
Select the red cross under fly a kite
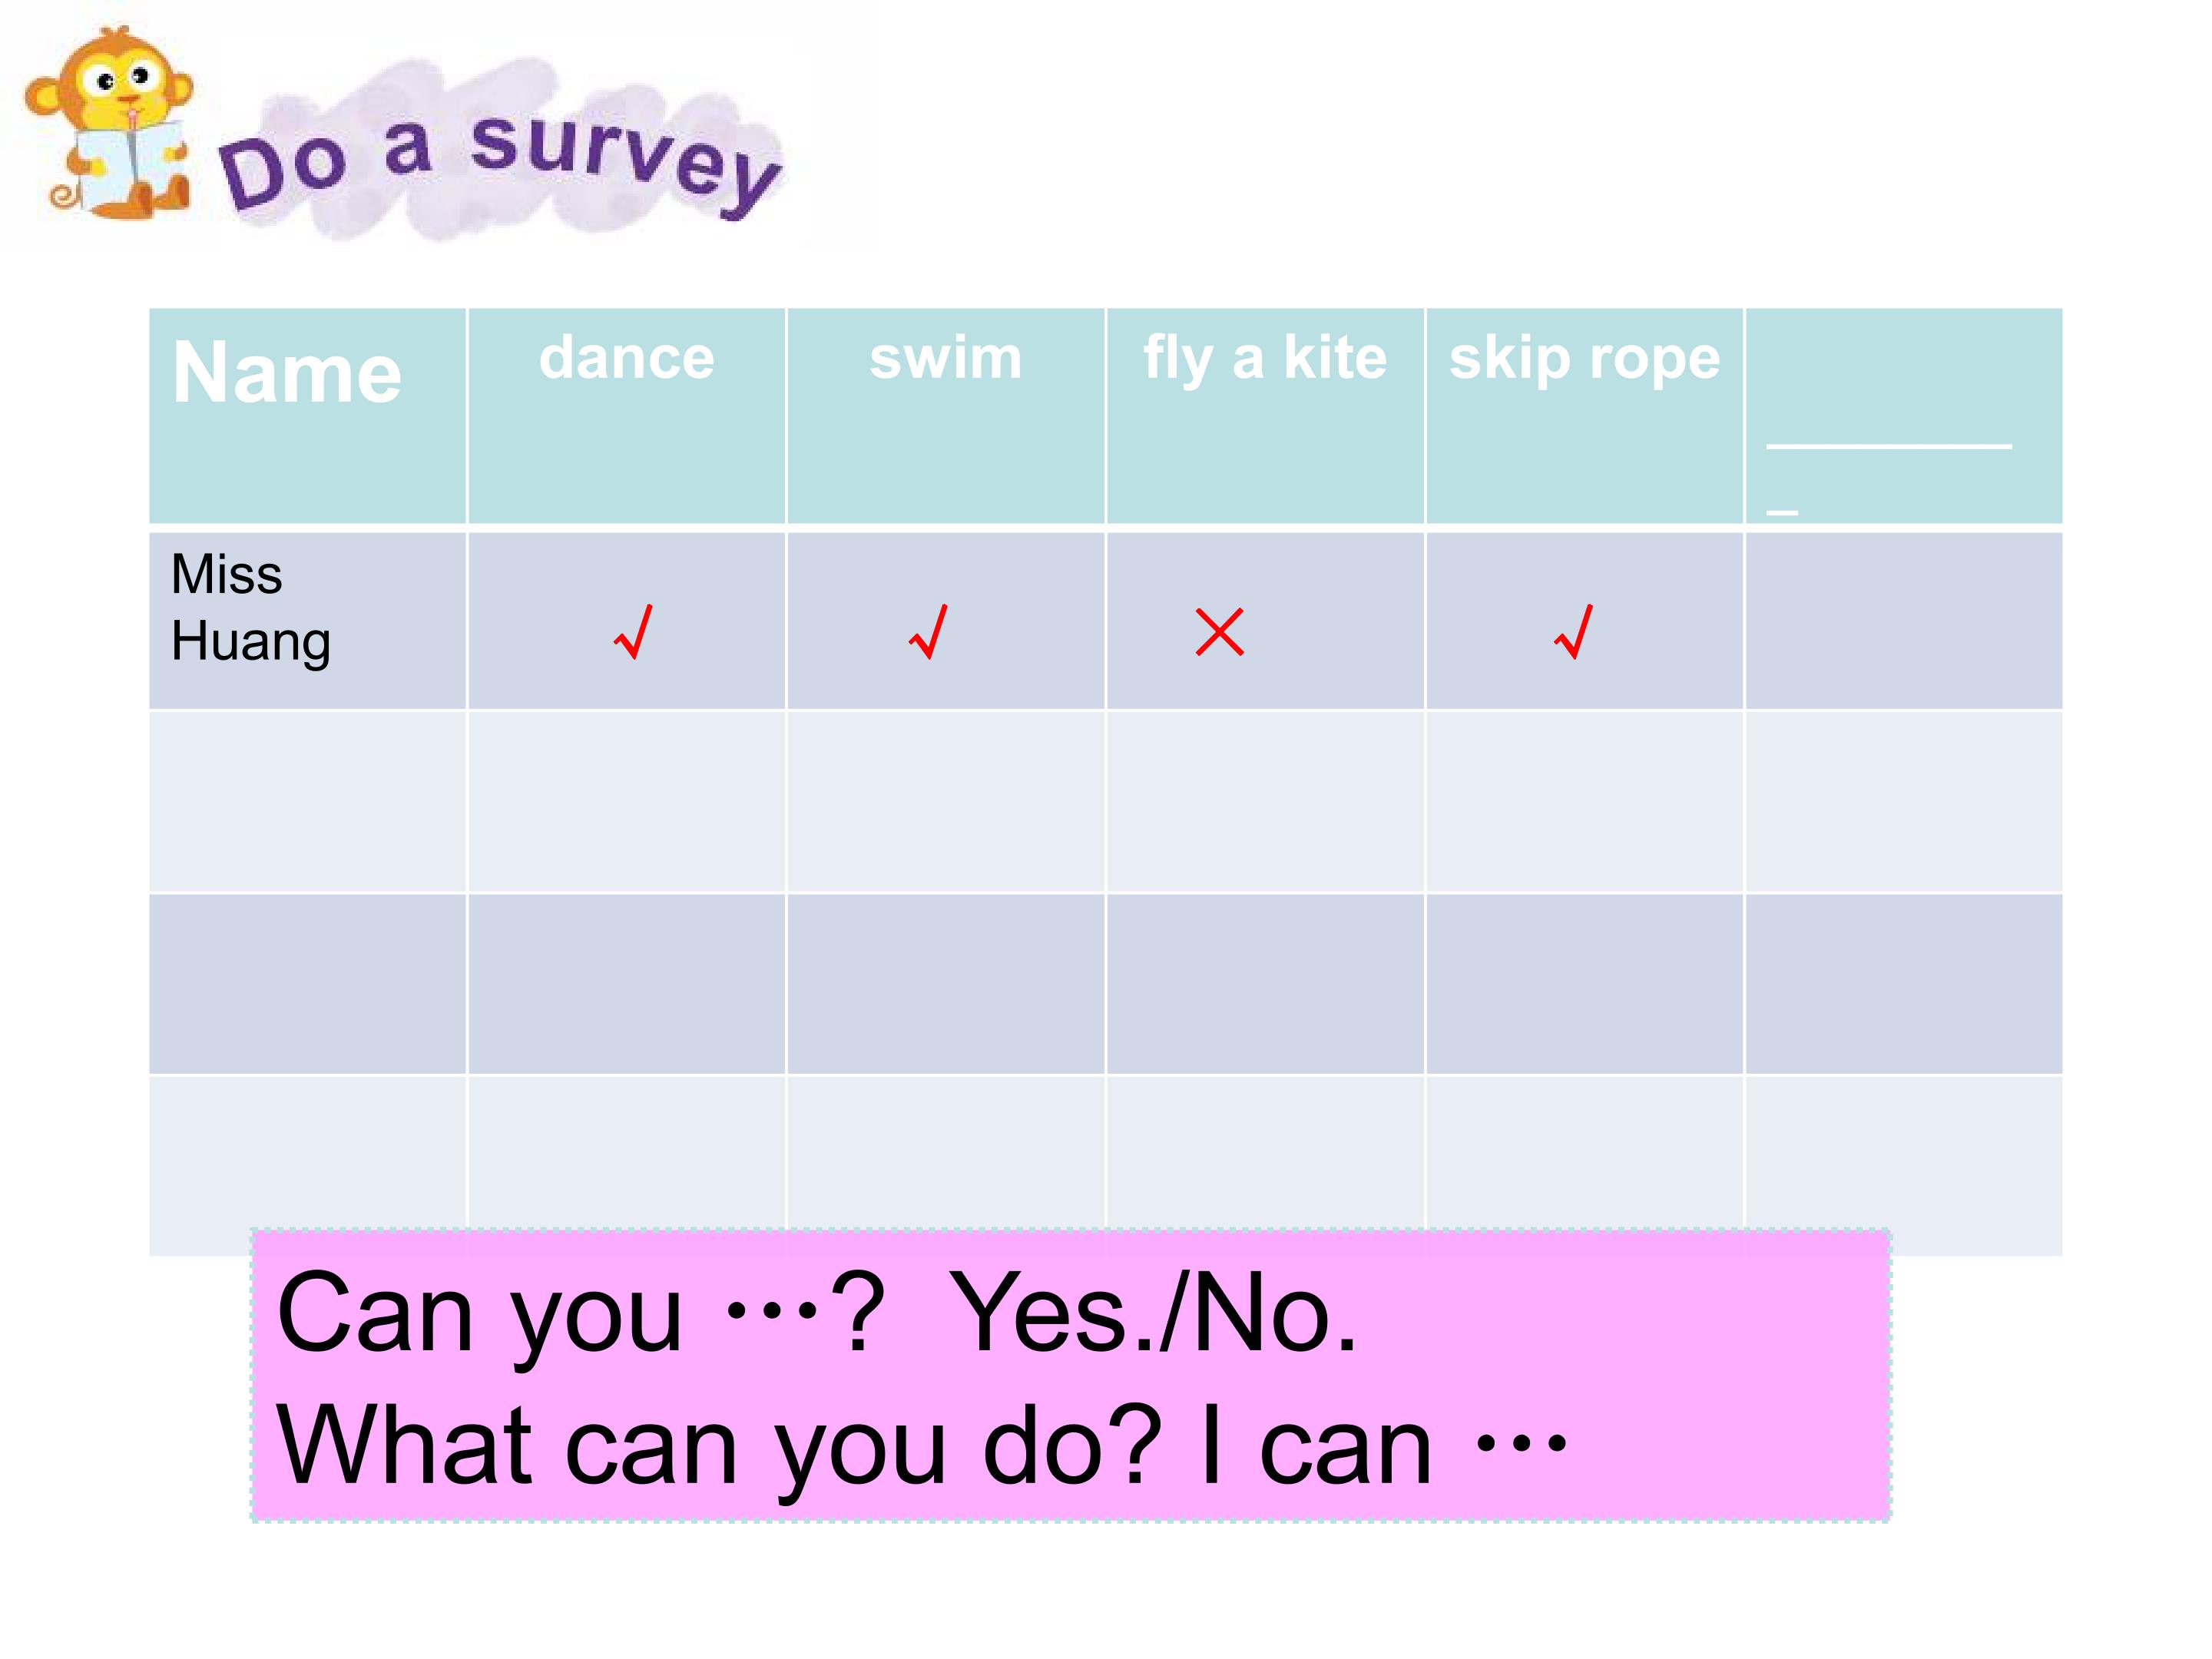click(1220, 632)
